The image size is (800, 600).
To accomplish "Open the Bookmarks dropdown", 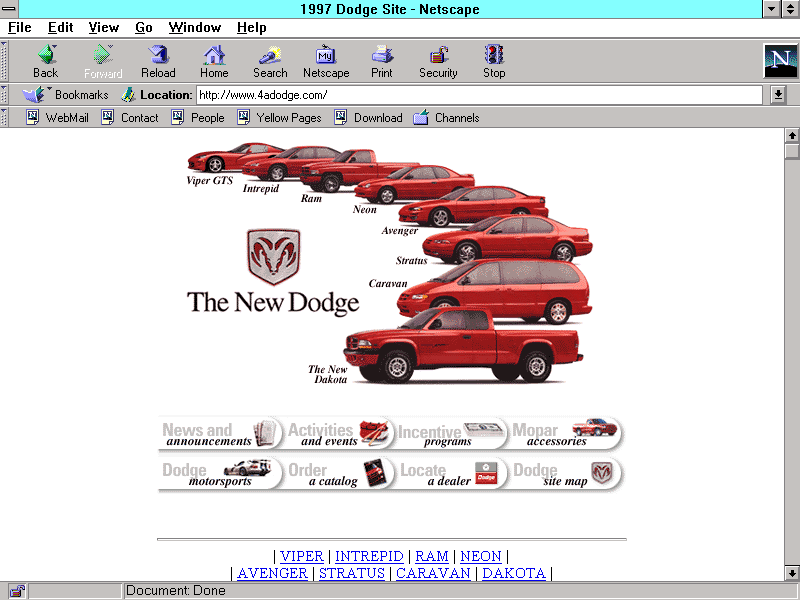I will [x=66, y=95].
